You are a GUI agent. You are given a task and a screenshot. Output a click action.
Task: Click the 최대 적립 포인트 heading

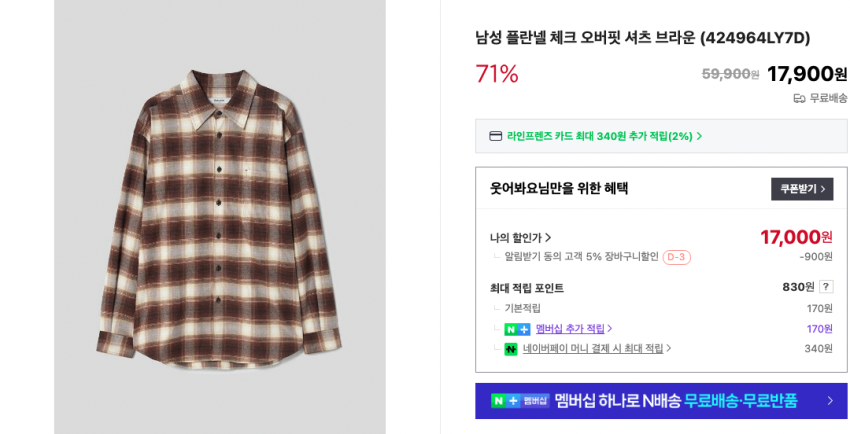tap(527, 288)
